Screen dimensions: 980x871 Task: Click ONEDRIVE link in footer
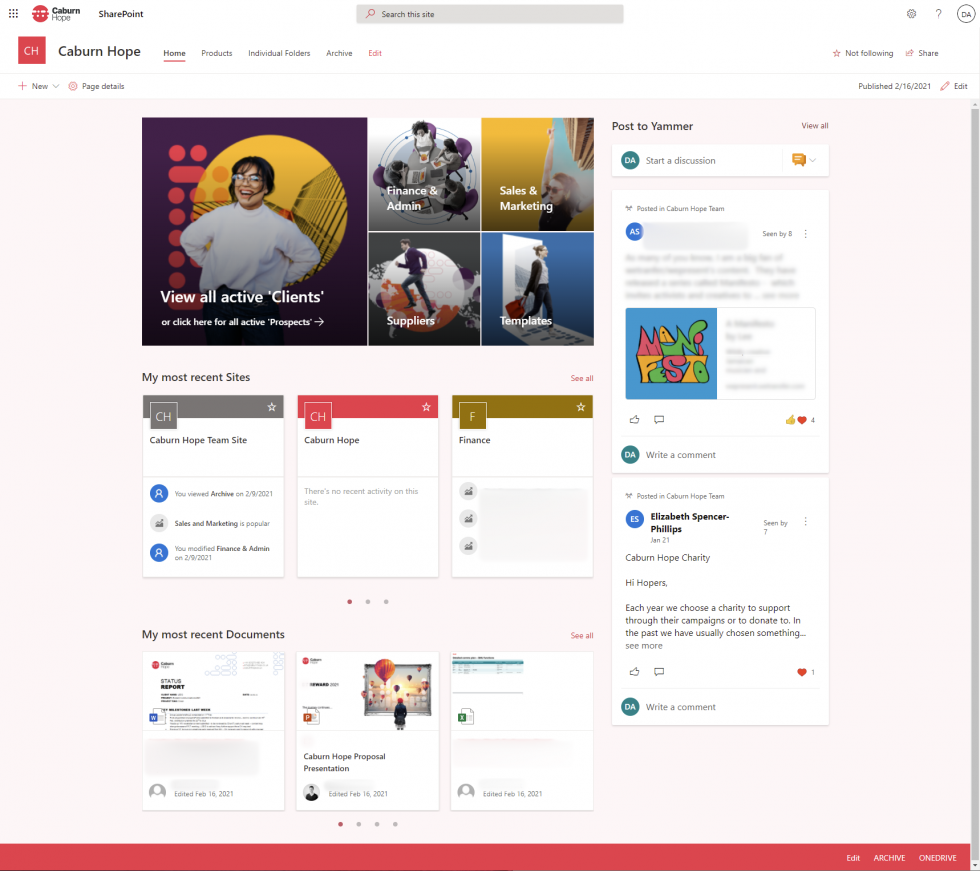[937, 858]
